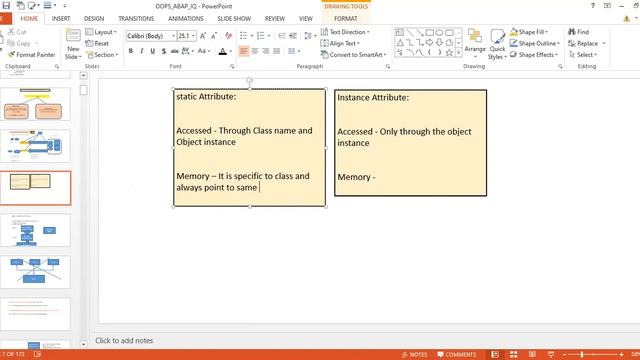Open the Text Direction dropdown
The image size is (640, 360).
(x=345, y=32)
